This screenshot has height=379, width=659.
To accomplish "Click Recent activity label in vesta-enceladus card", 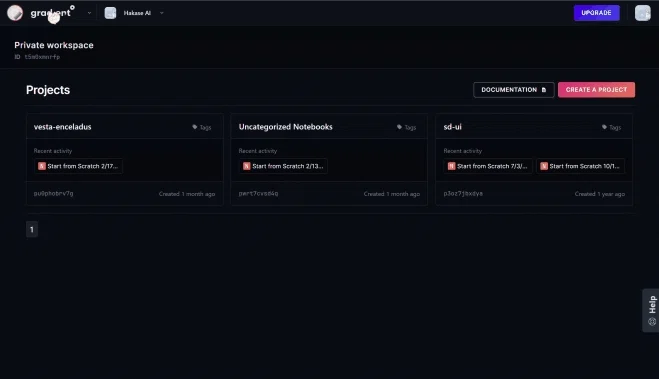I will pyautogui.click(x=53, y=151).
